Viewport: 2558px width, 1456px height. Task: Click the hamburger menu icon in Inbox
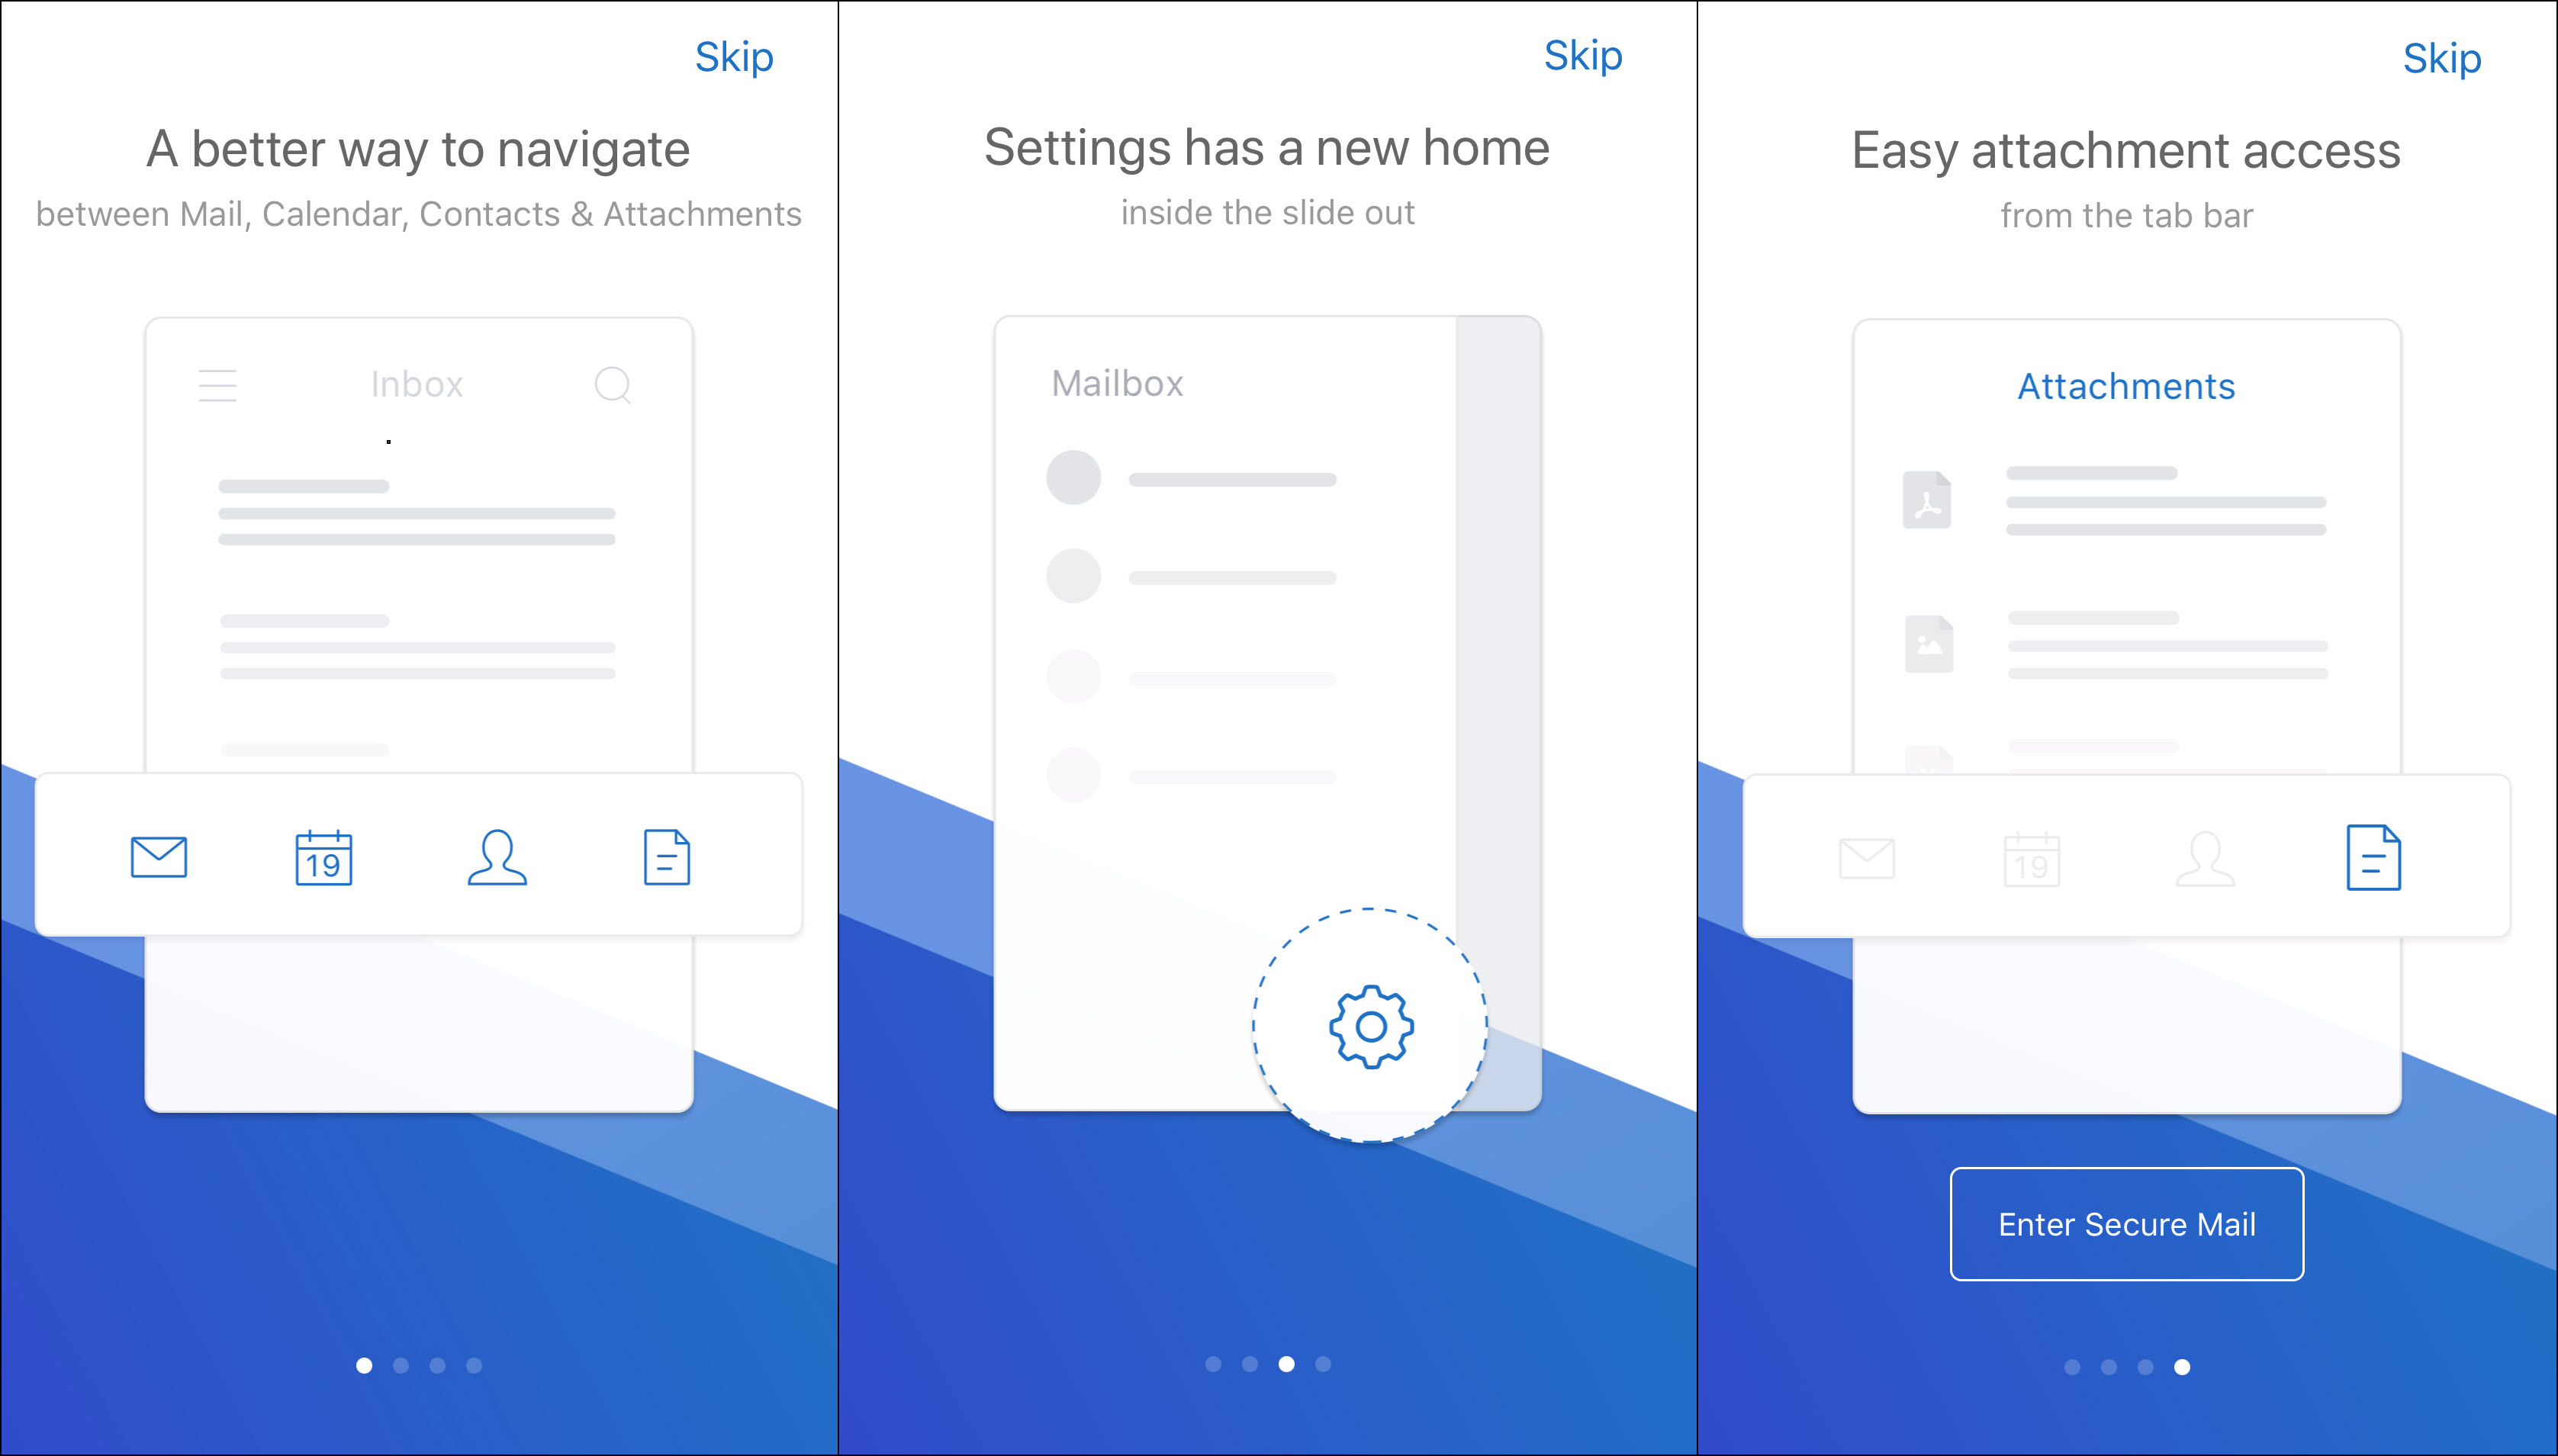click(218, 384)
